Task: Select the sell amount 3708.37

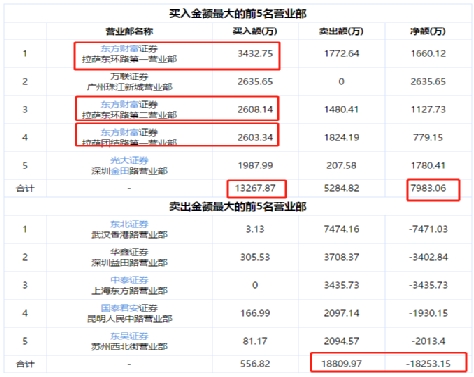Action: click(342, 257)
